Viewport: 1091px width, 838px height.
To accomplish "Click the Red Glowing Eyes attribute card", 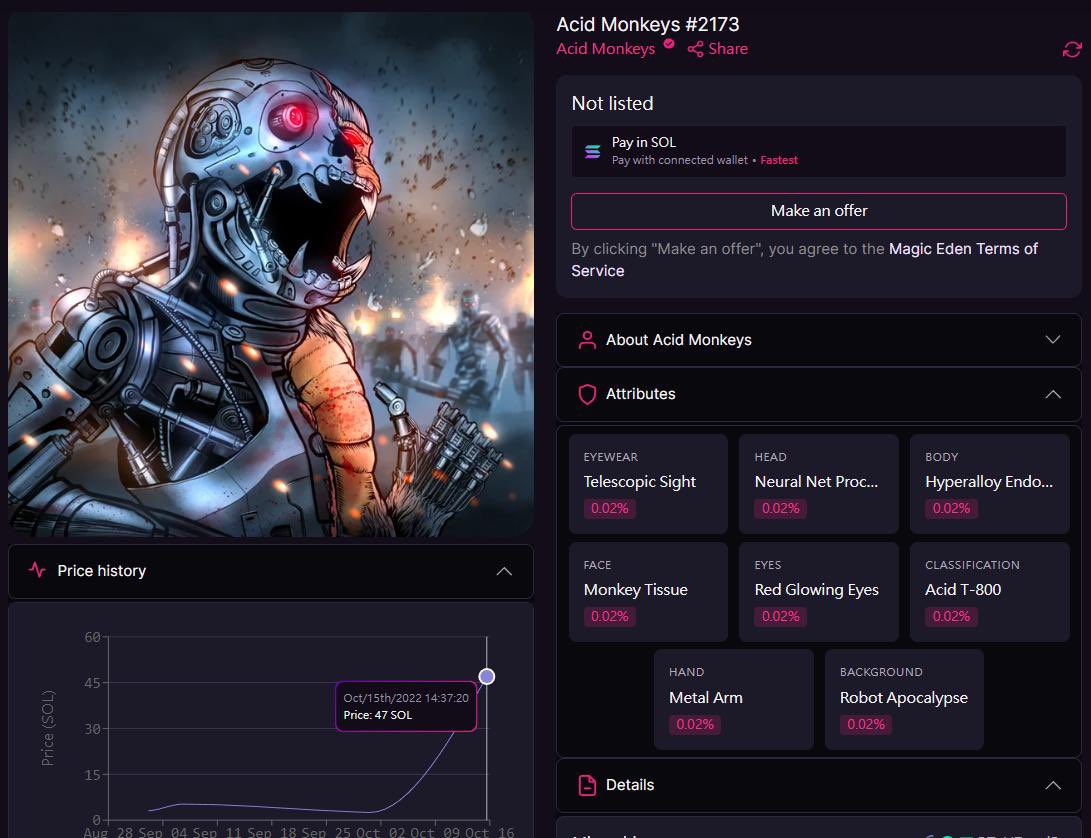I will tap(819, 592).
